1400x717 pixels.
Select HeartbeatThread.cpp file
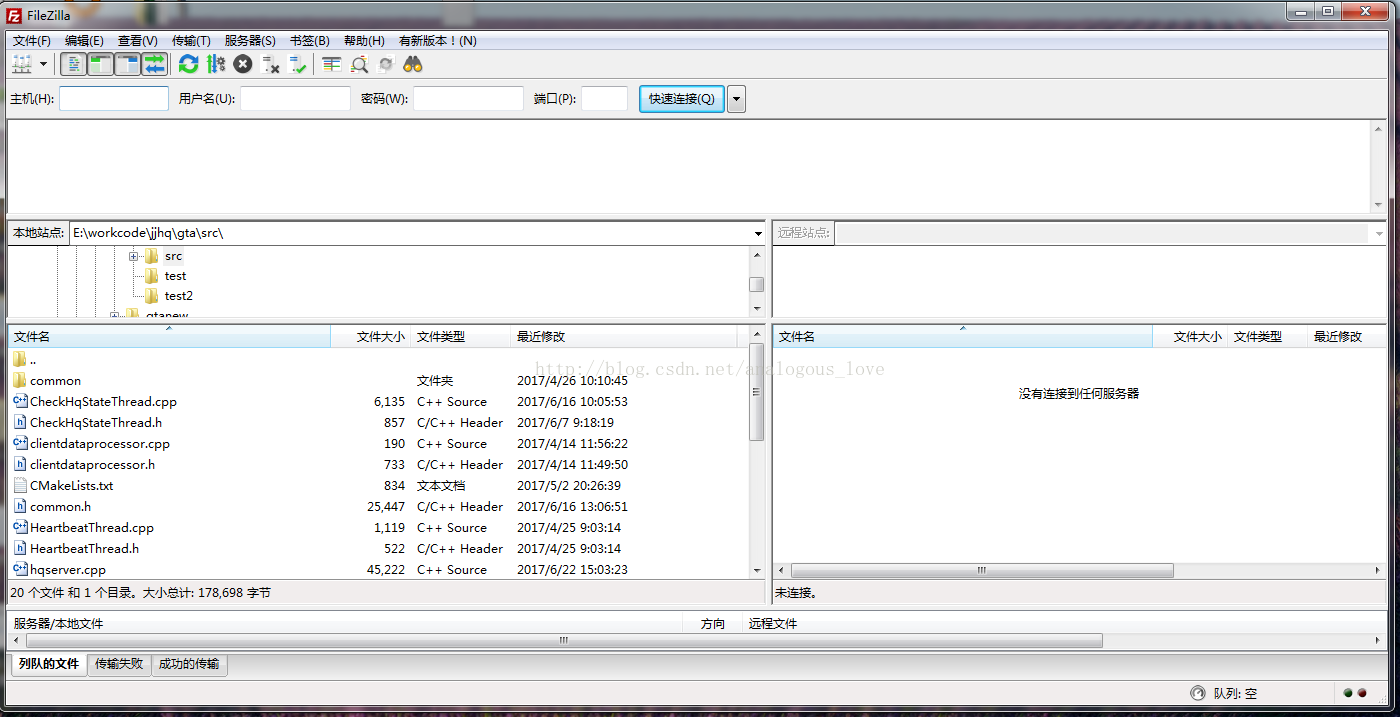[378, 528]
